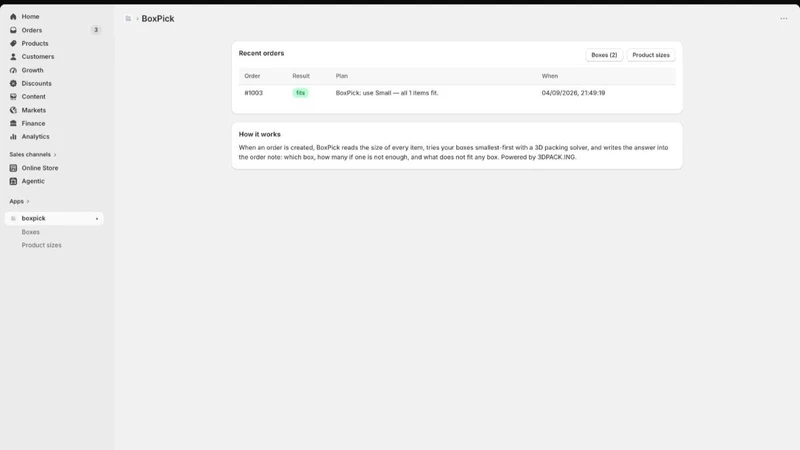
Task: Open the Analytics page
Action: pyautogui.click(x=35, y=137)
